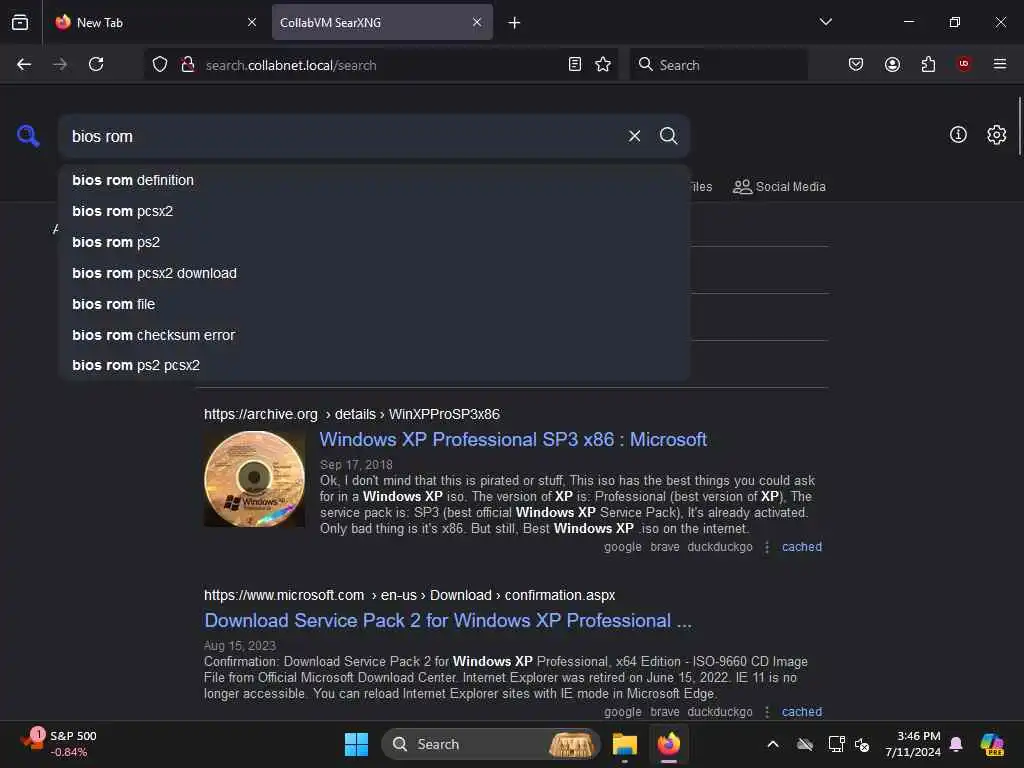The width and height of the screenshot is (1024, 768).
Task: Choose suggestion bios rom ps2
Action: (x=374, y=242)
